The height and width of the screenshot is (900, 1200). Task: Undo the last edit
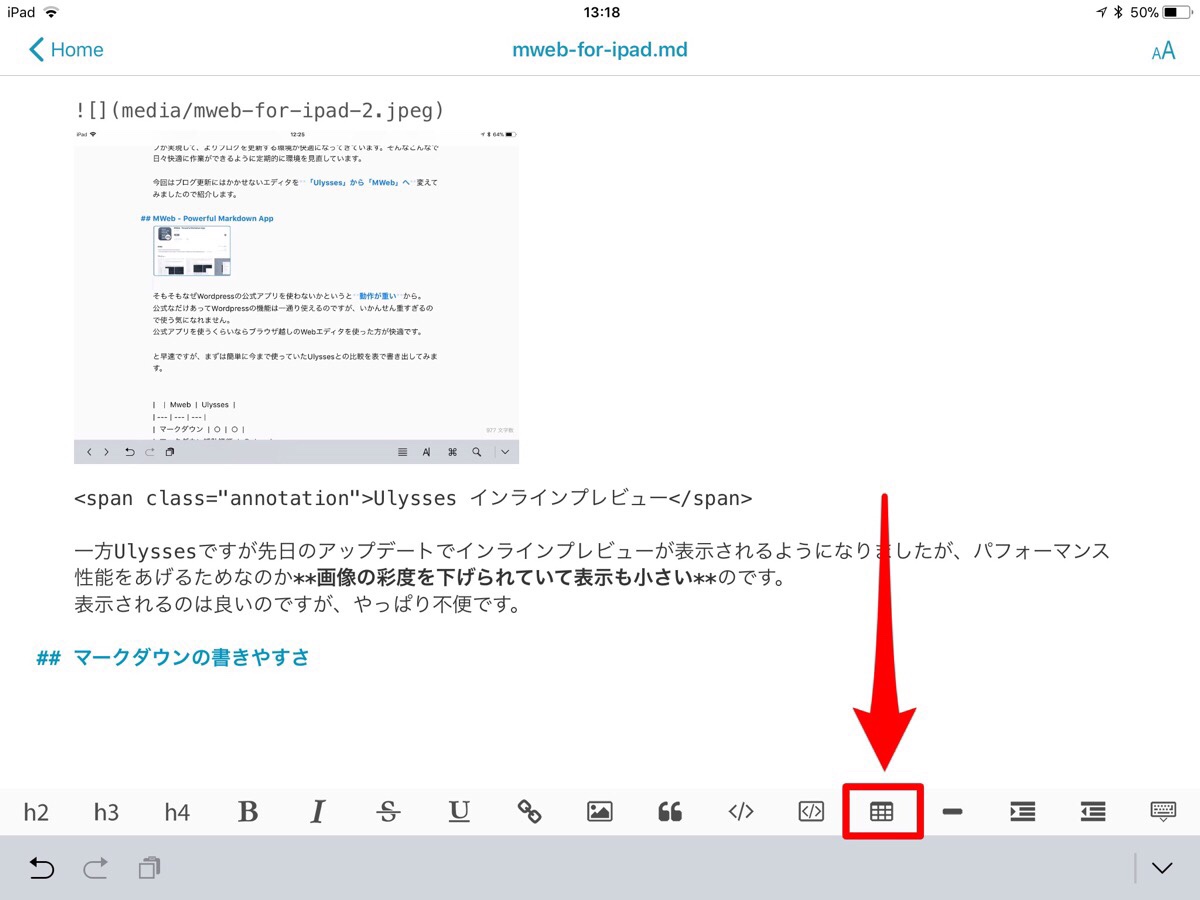[41, 868]
